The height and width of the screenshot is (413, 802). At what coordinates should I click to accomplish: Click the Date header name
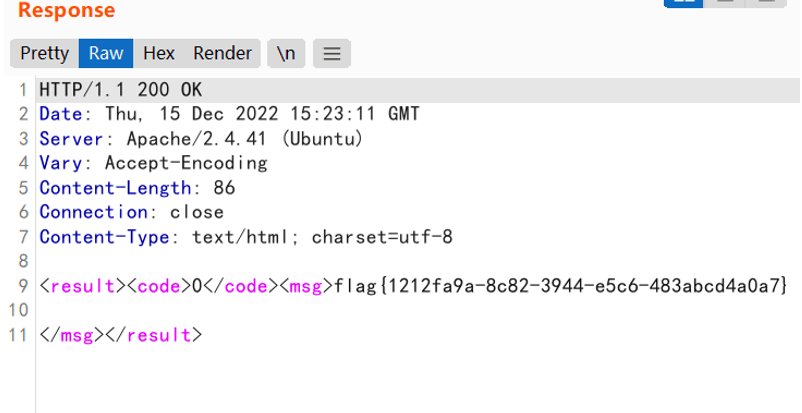point(60,114)
